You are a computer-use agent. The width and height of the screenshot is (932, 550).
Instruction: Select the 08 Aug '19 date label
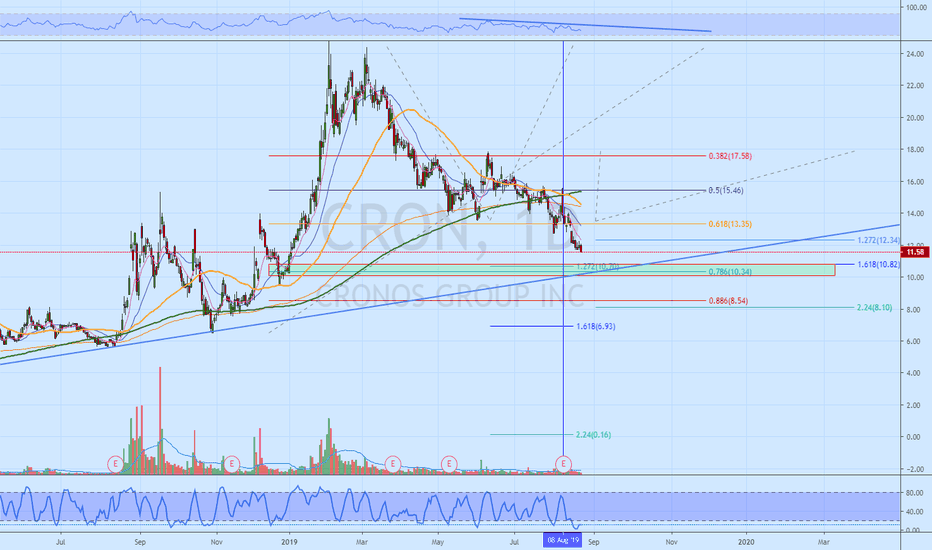click(x=562, y=540)
